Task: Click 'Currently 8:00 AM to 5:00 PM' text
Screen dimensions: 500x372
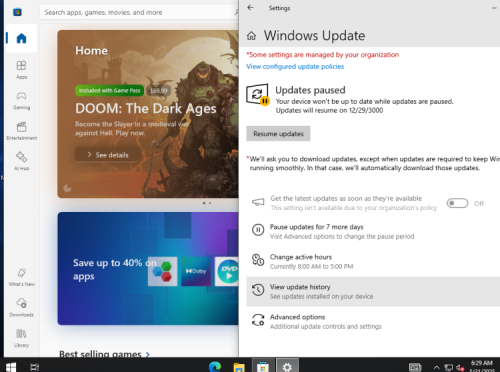Action: [311, 266]
